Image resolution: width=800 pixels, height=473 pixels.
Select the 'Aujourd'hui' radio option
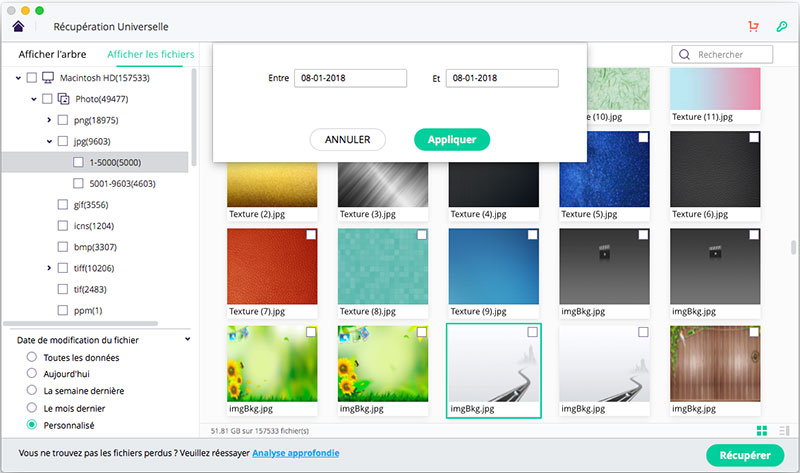(33, 374)
